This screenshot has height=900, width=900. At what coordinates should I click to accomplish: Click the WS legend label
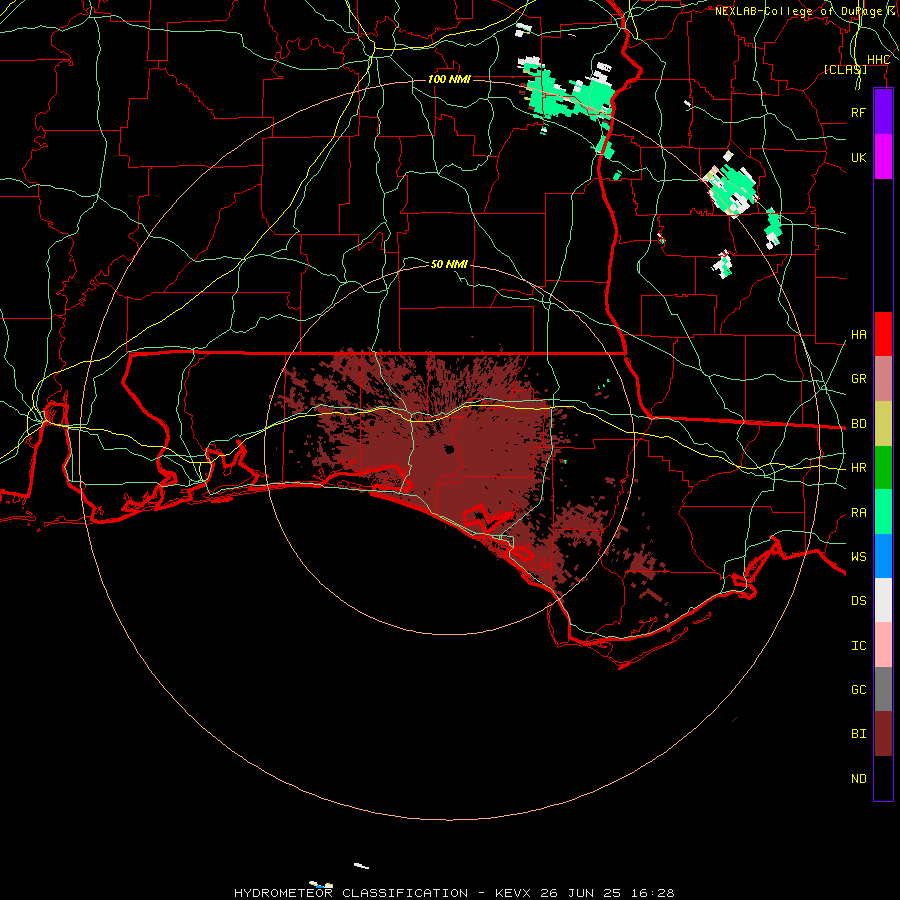click(858, 557)
